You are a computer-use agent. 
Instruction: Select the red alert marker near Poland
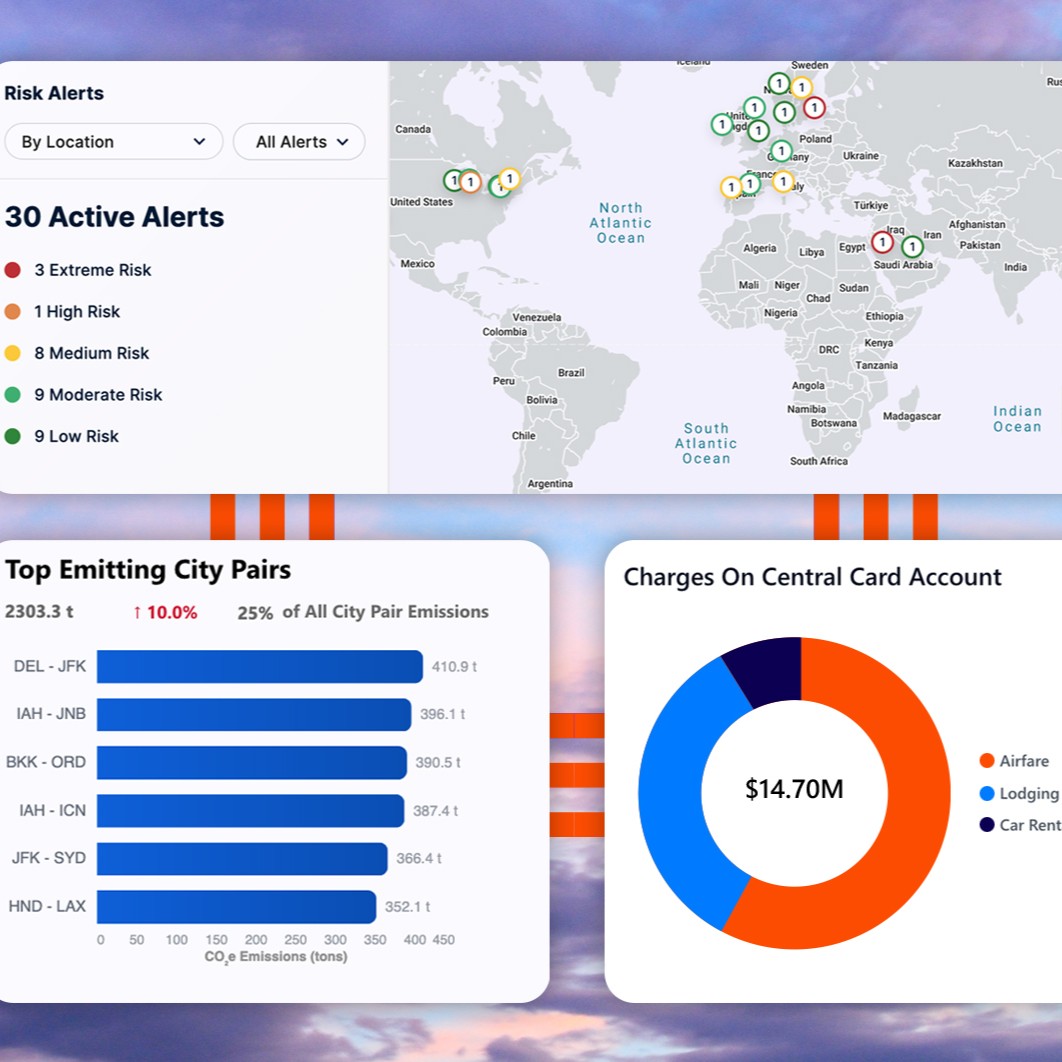point(814,107)
